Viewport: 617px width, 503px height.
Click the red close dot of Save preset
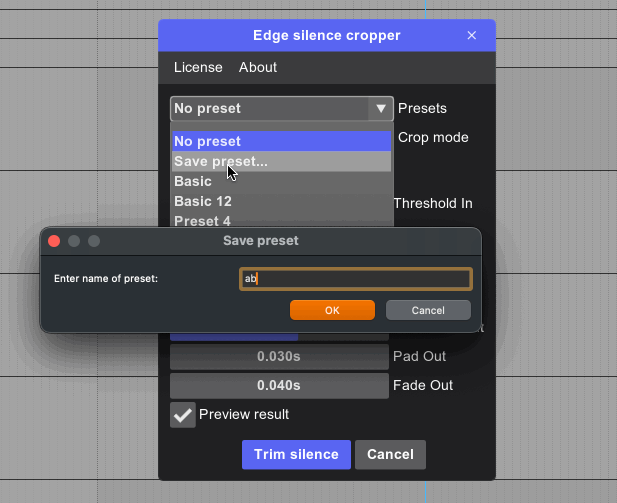point(55,241)
